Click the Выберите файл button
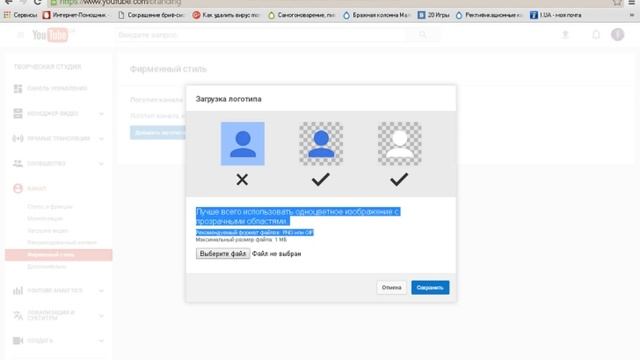 (x=223, y=253)
